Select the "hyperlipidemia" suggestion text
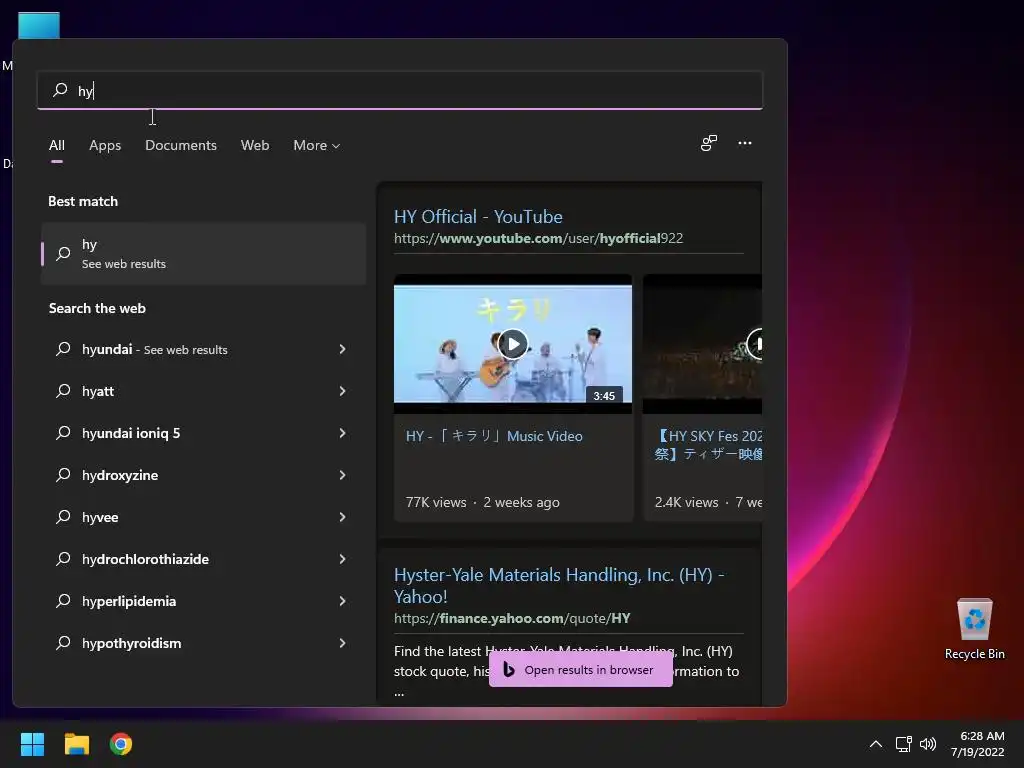 (x=129, y=601)
